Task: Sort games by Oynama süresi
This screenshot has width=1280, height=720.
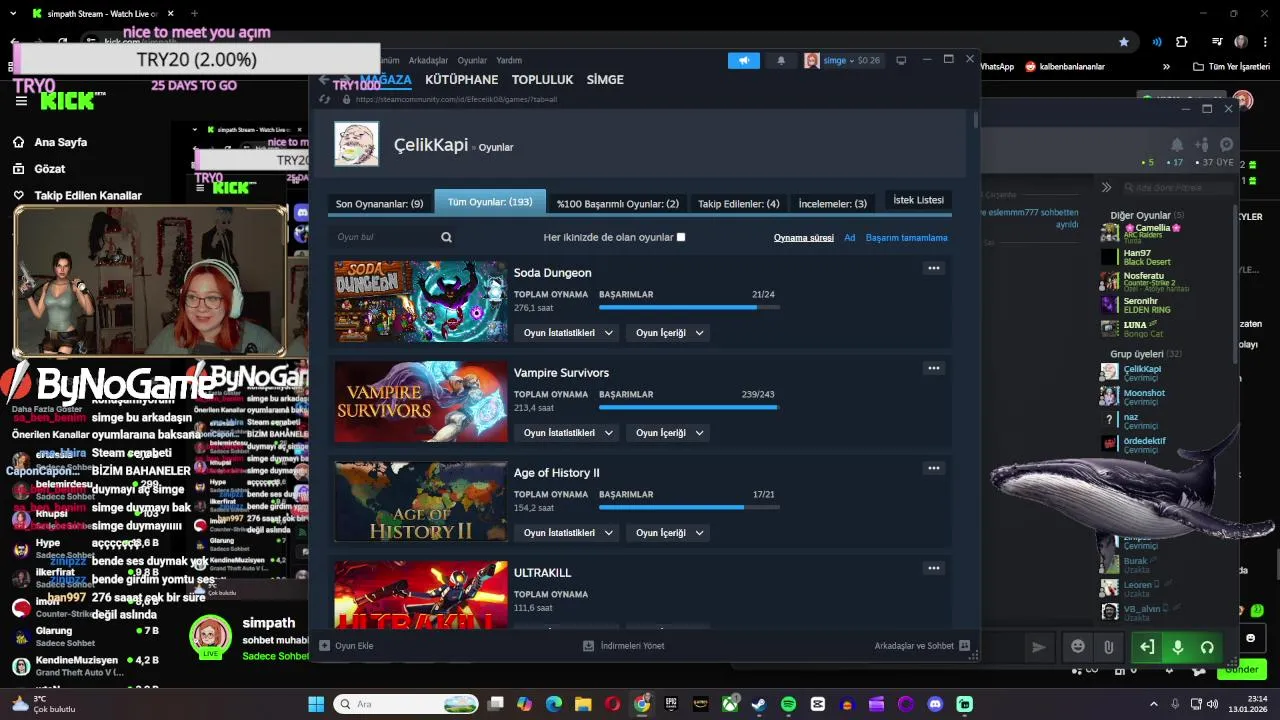Action: coord(804,238)
